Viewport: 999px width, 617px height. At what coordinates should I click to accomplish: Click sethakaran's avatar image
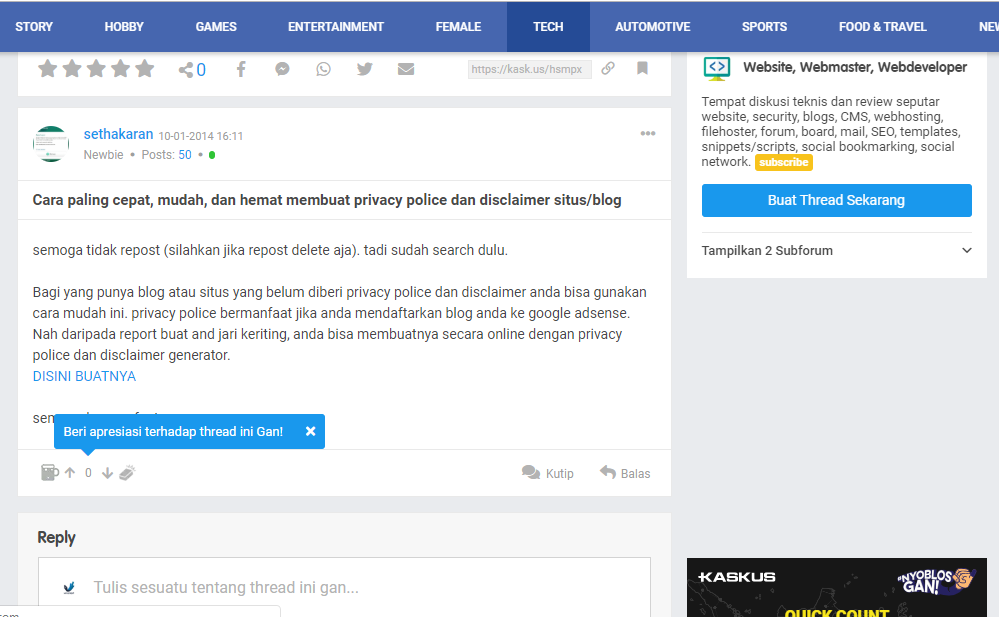pyautogui.click(x=51, y=144)
